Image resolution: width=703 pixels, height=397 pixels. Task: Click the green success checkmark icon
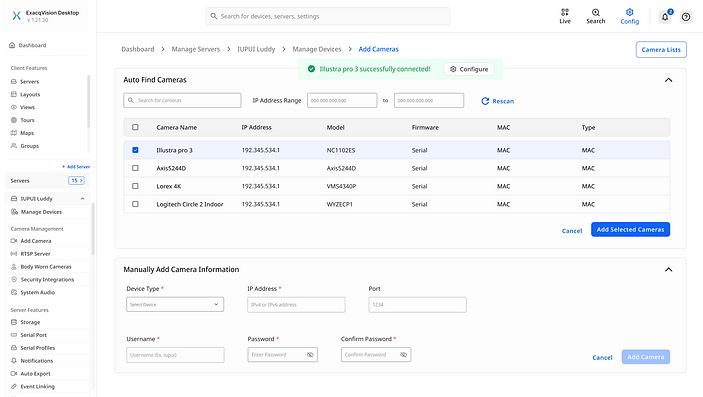pos(311,69)
